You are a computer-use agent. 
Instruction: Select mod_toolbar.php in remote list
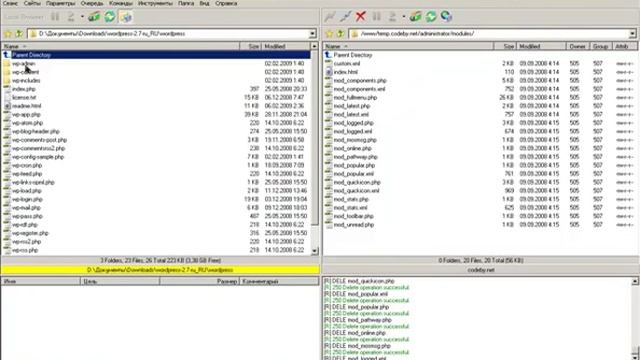click(353, 216)
